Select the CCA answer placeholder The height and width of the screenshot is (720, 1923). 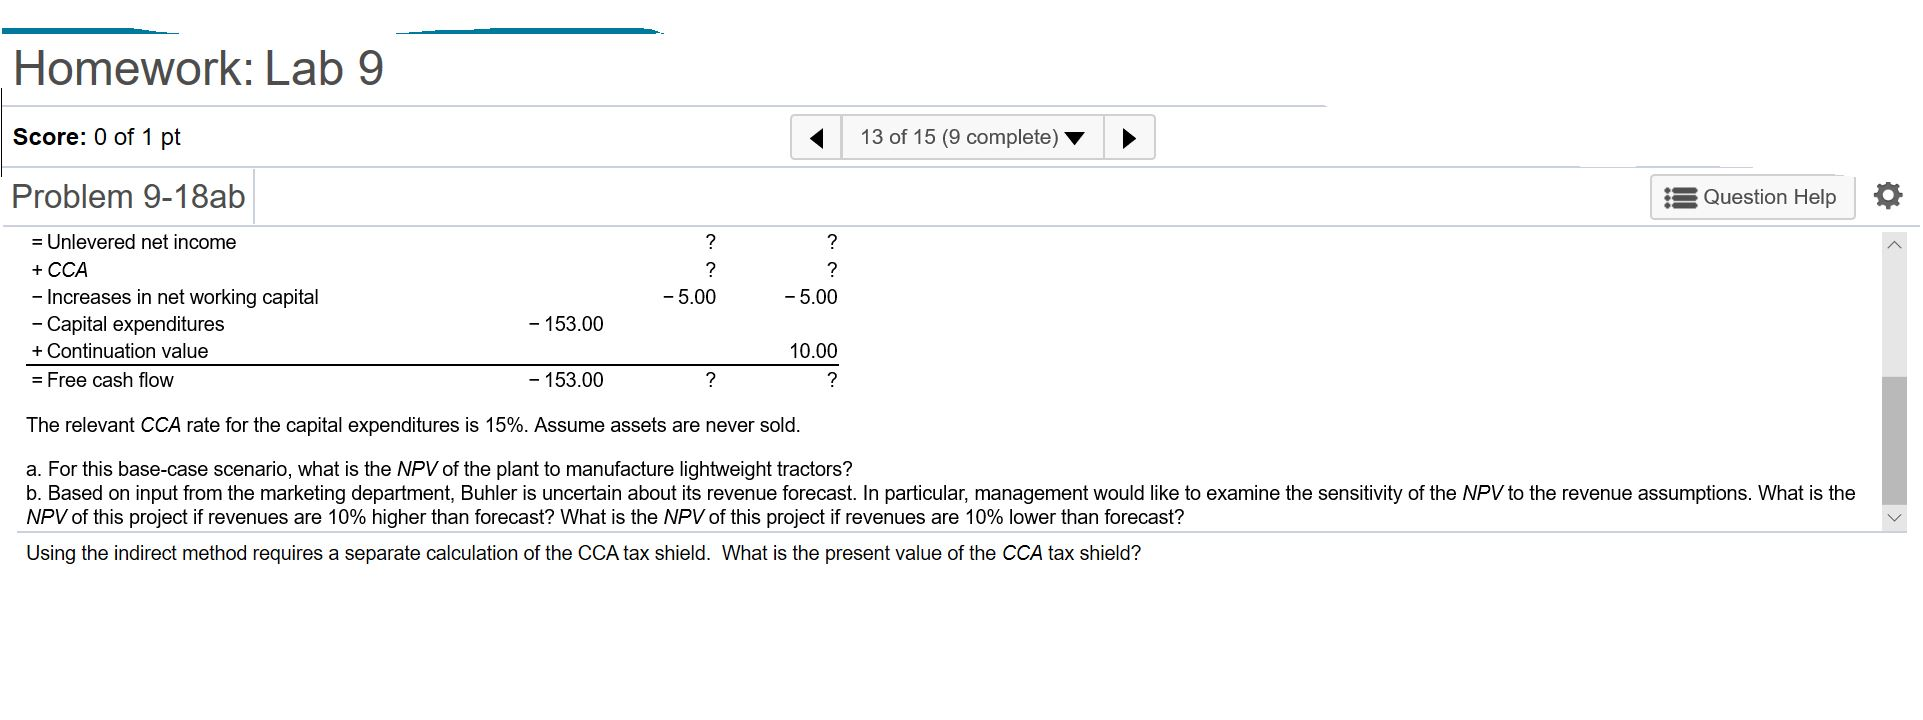(x=710, y=269)
